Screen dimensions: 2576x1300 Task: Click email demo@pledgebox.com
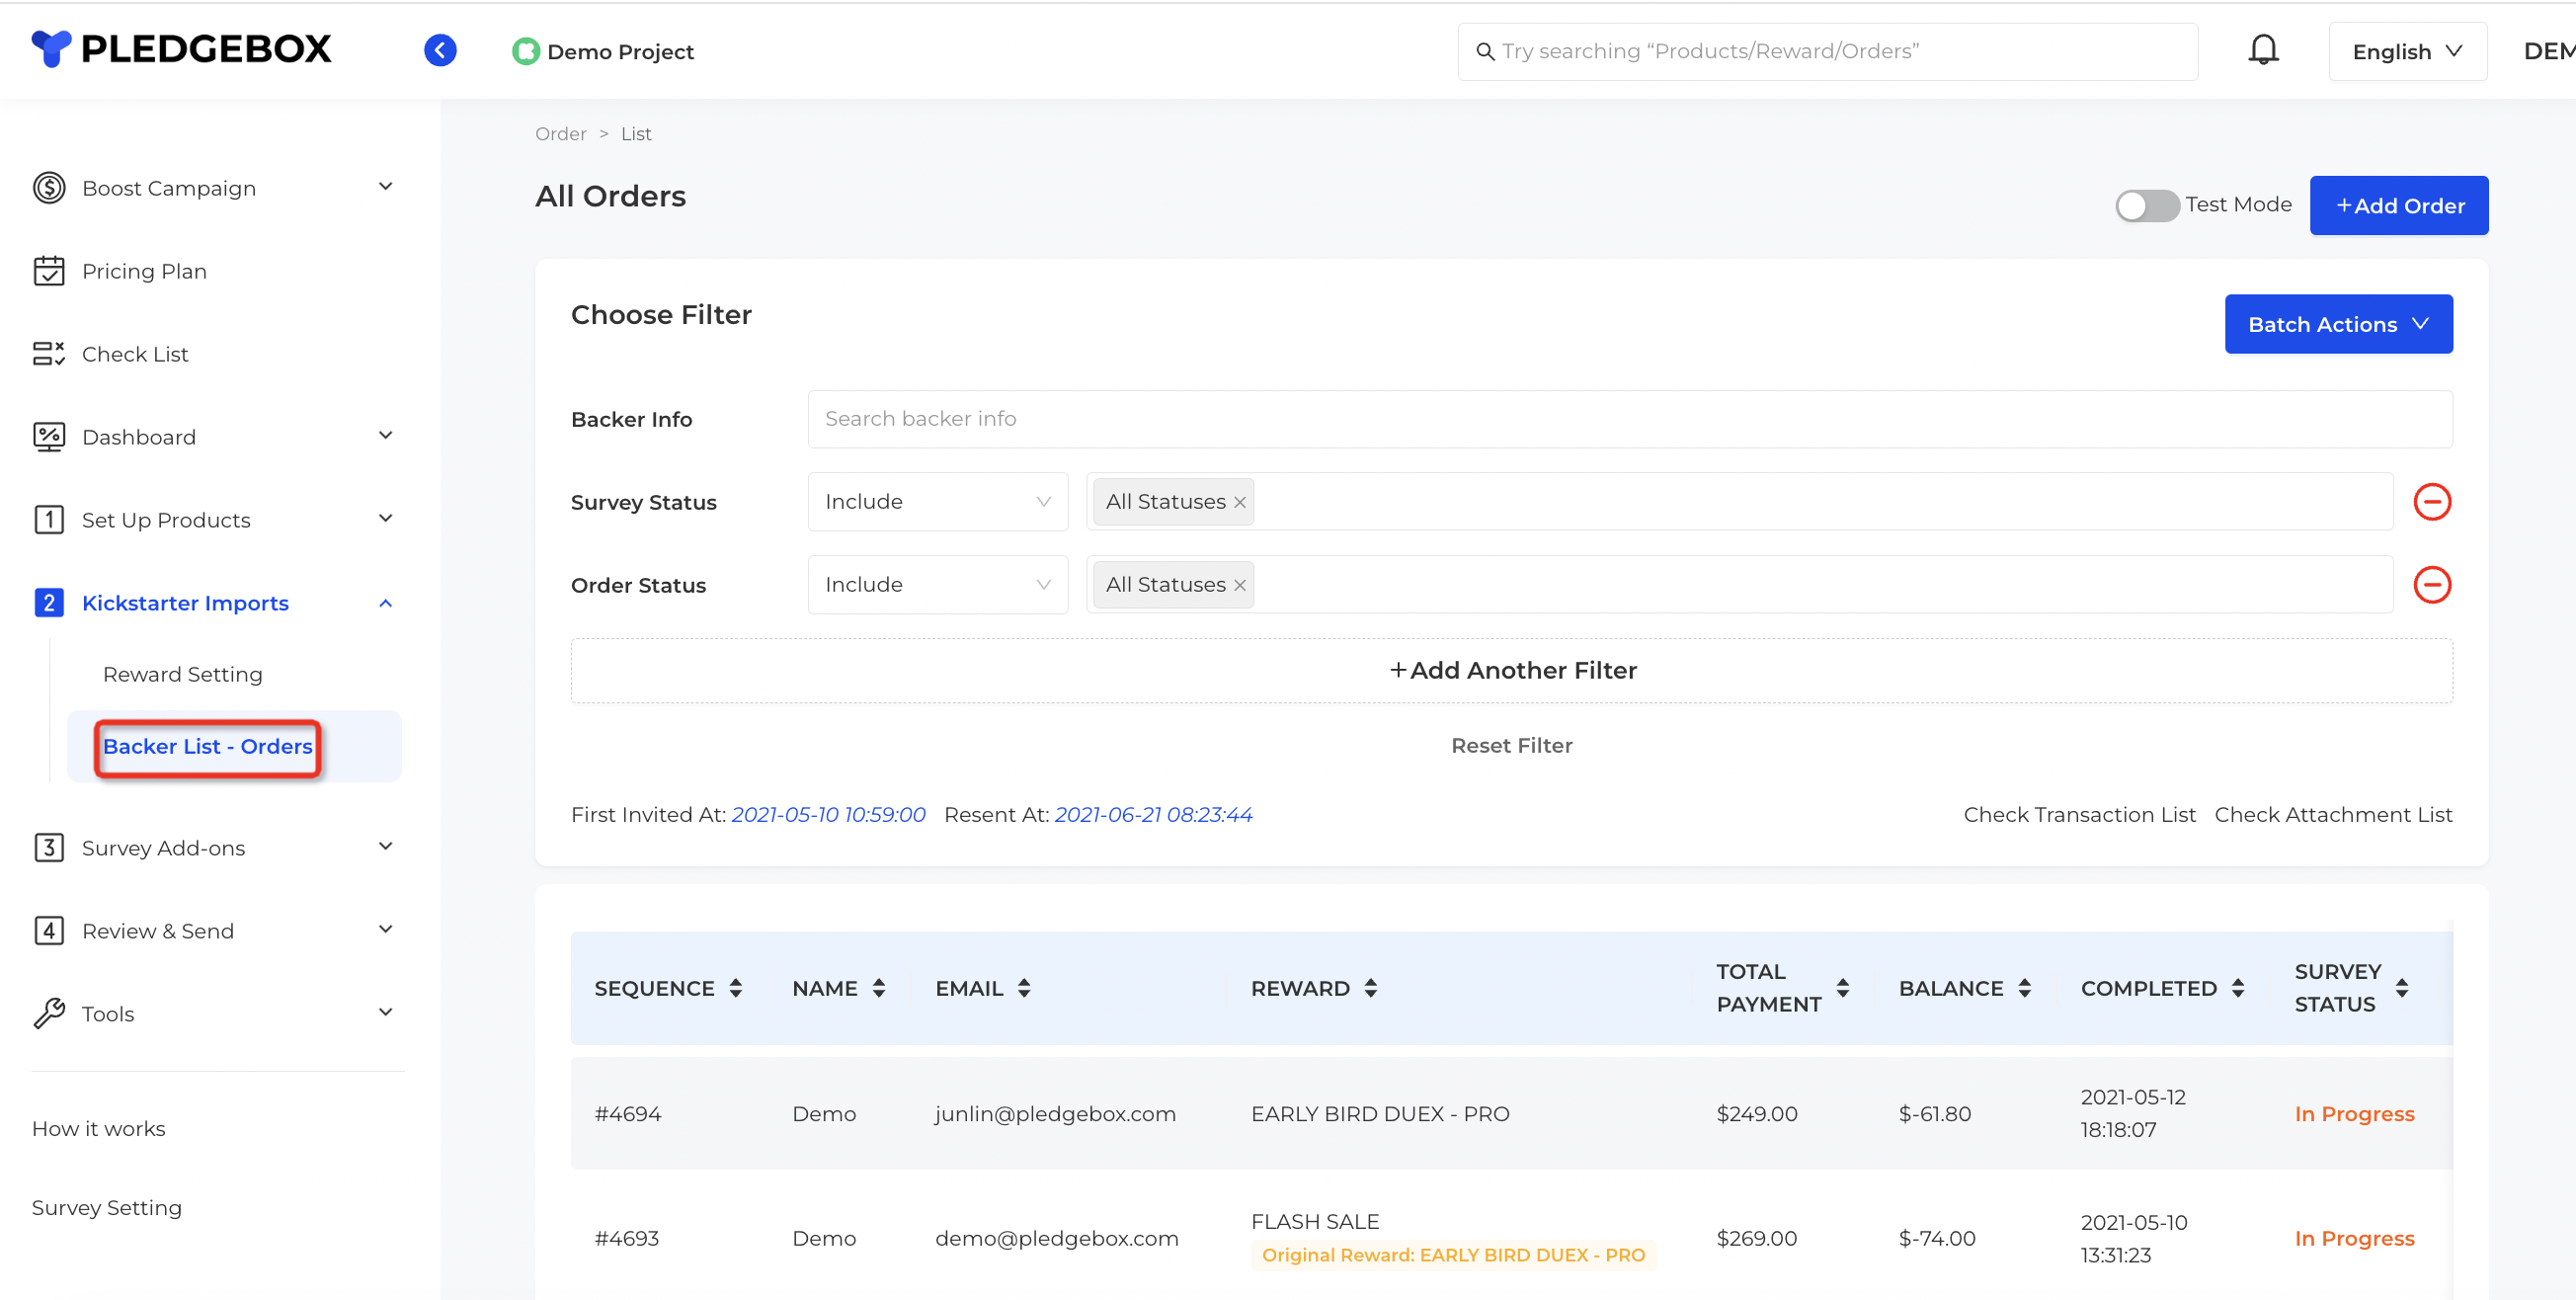[x=1057, y=1238]
